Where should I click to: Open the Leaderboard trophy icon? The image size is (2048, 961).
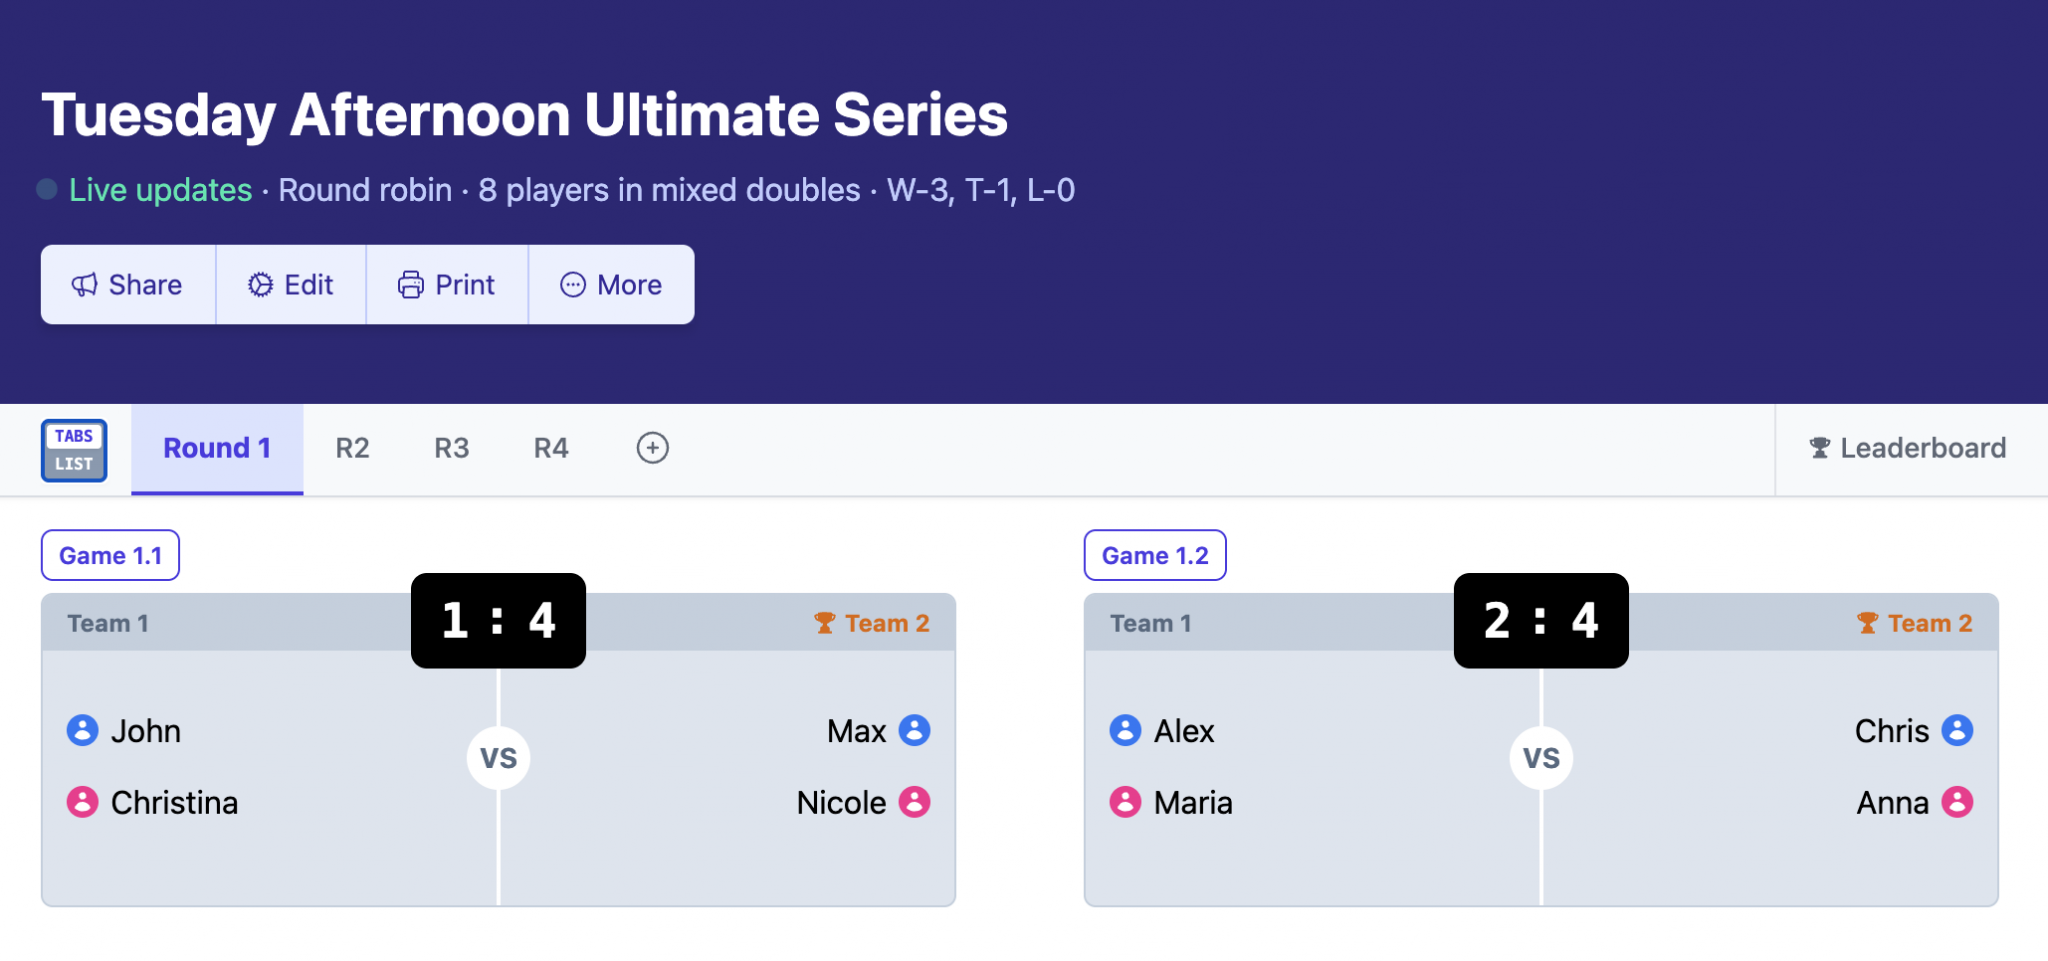pos(1820,448)
